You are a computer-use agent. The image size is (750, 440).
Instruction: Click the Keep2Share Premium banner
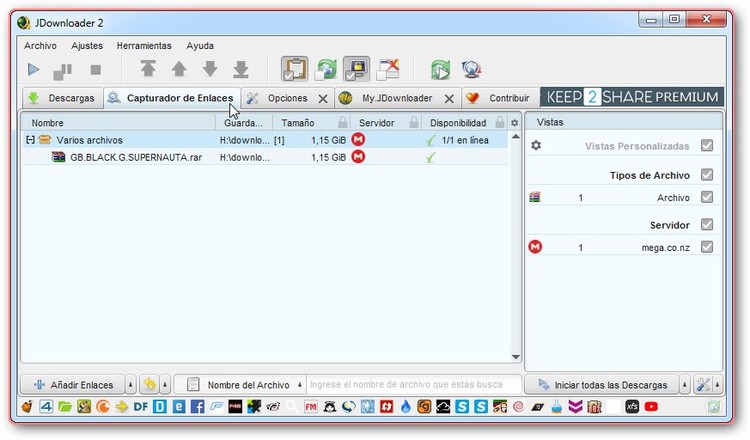click(x=632, y=97)
